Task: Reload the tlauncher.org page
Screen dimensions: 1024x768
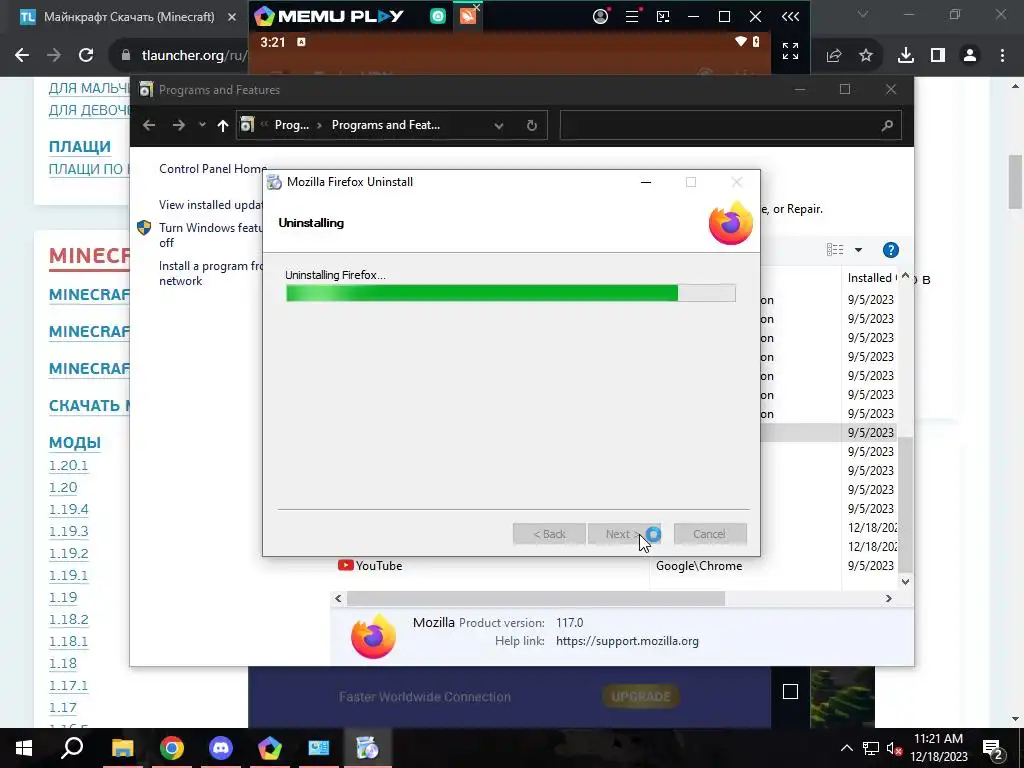Action: click(x=86, y=56)
